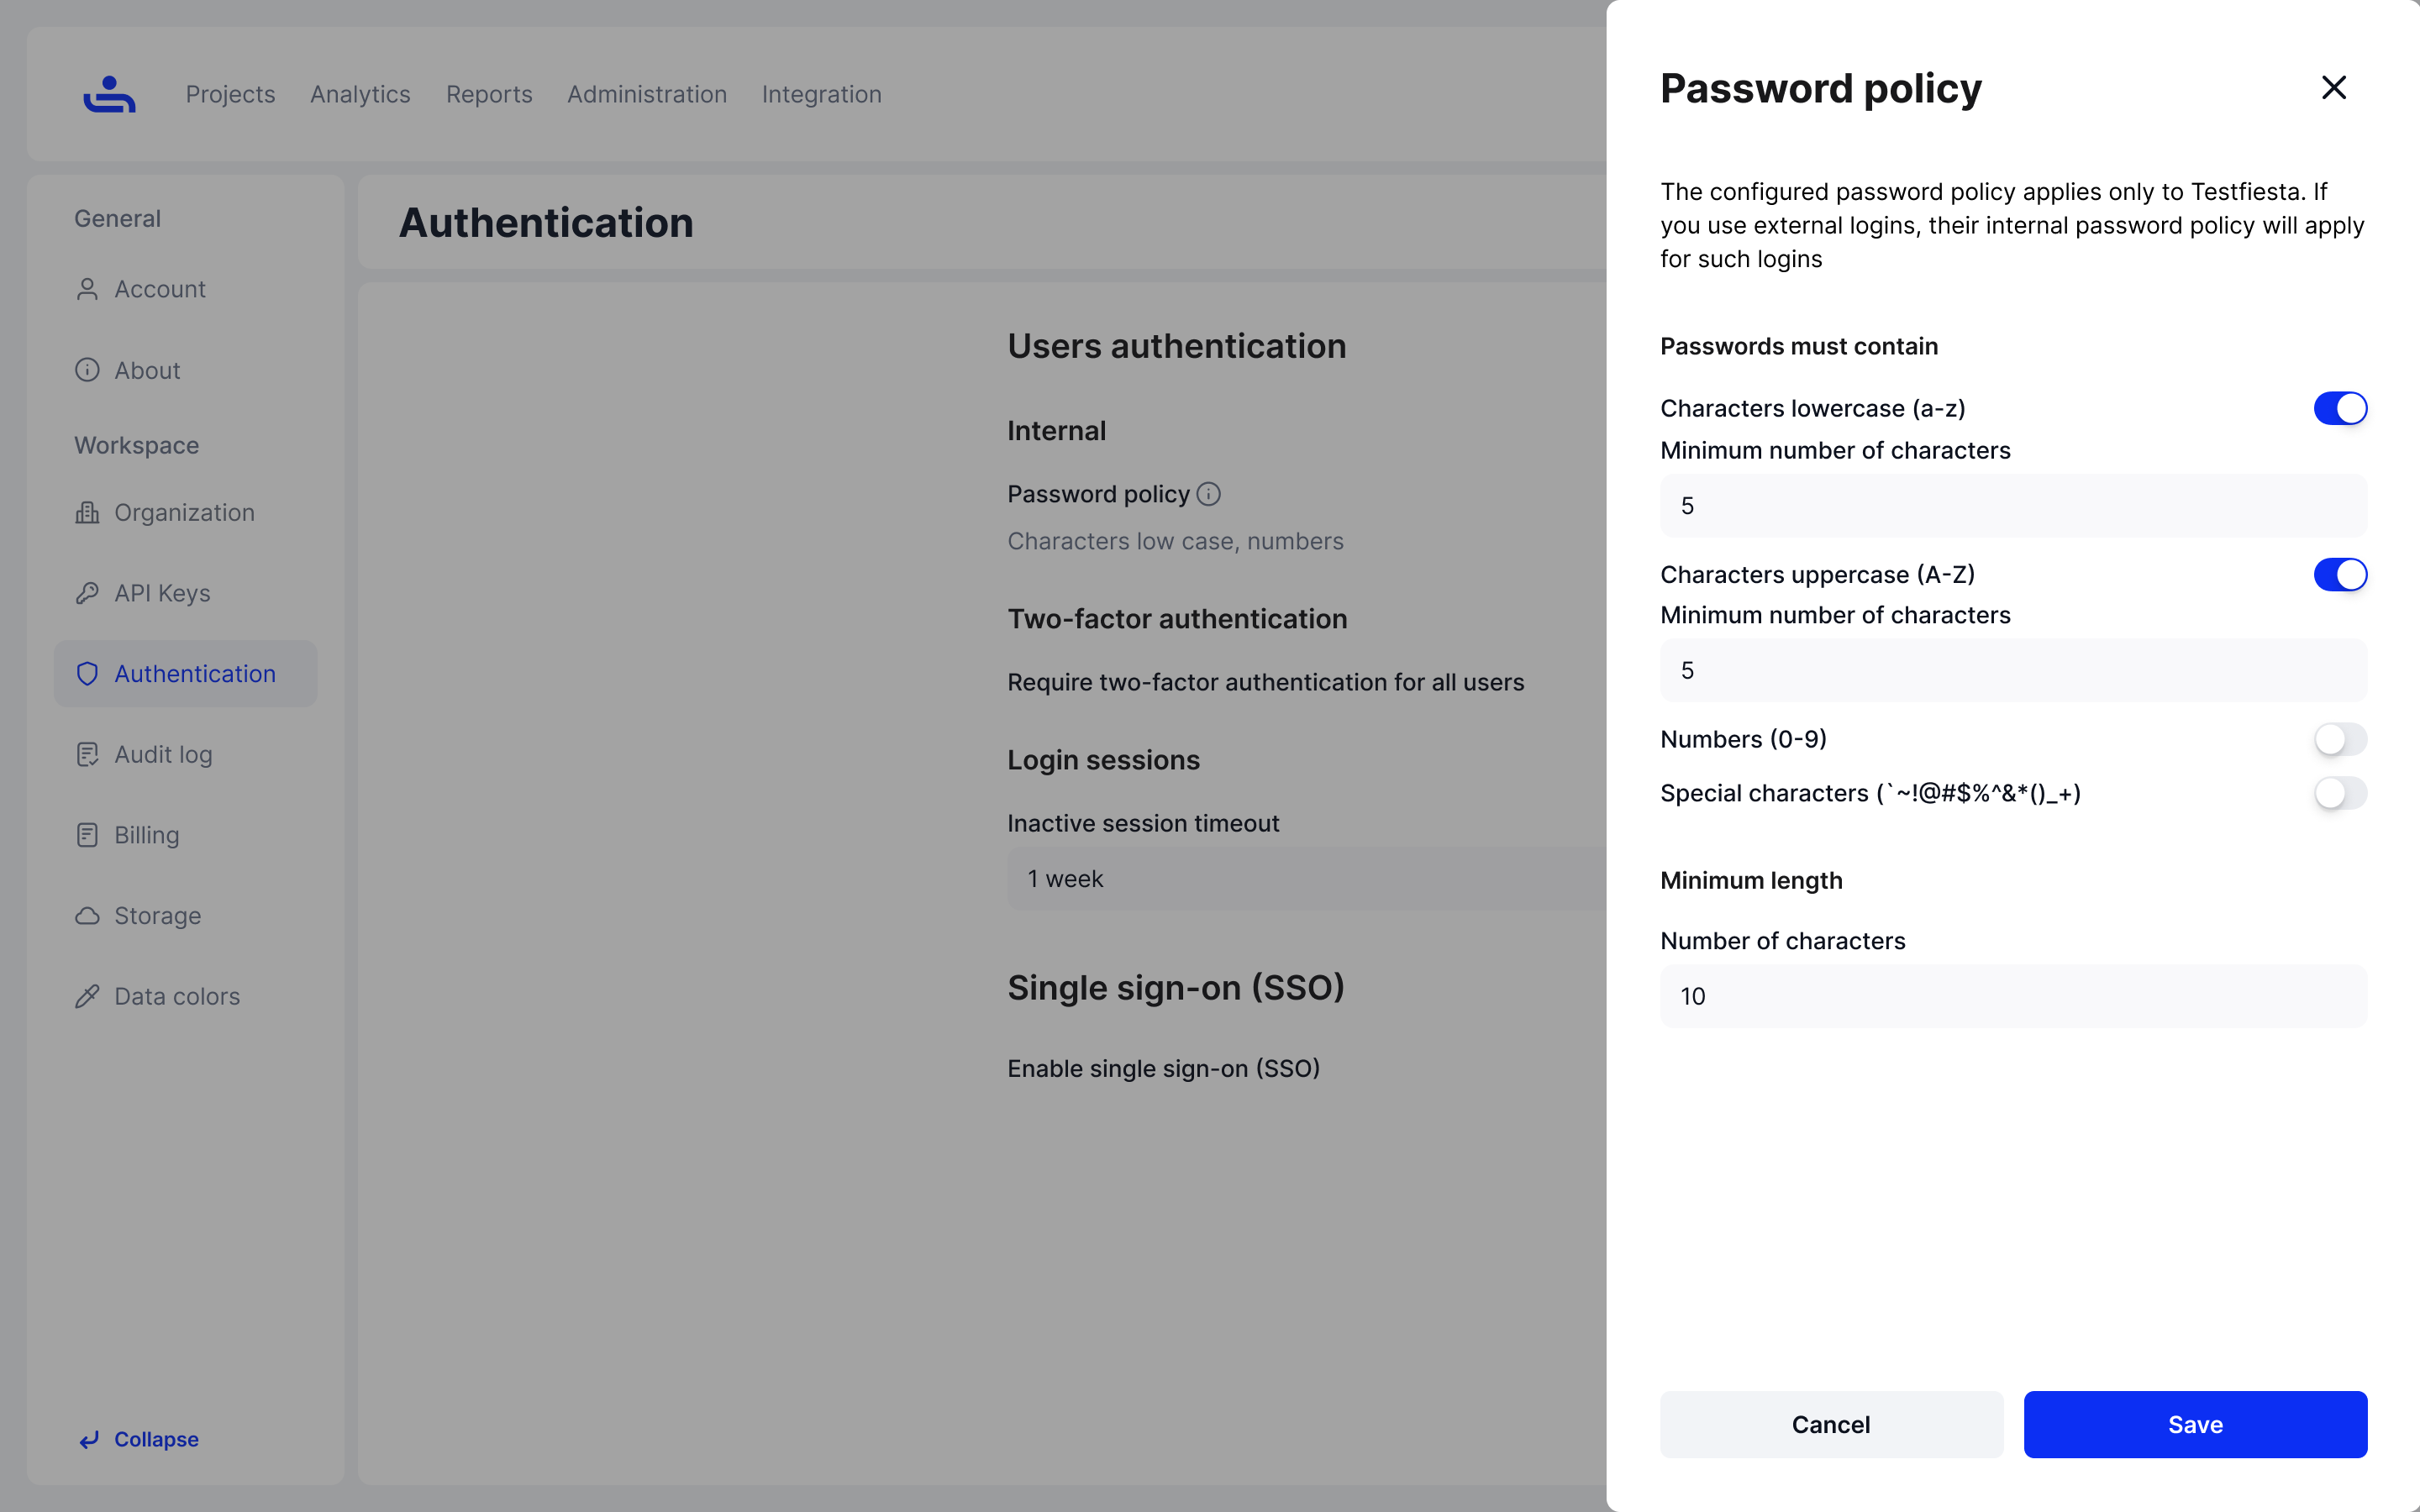2420x1512 pixels.
Task: Click the About info icon
Action: [x=87, y=370]
